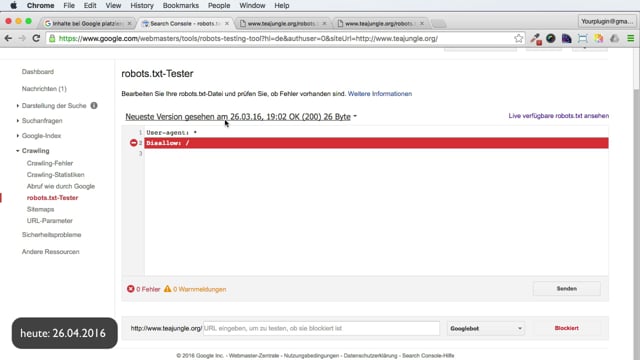The width and height of the screenshot is (640, 360).
Task: Open the View menu
Action: [x=113, y=5]
